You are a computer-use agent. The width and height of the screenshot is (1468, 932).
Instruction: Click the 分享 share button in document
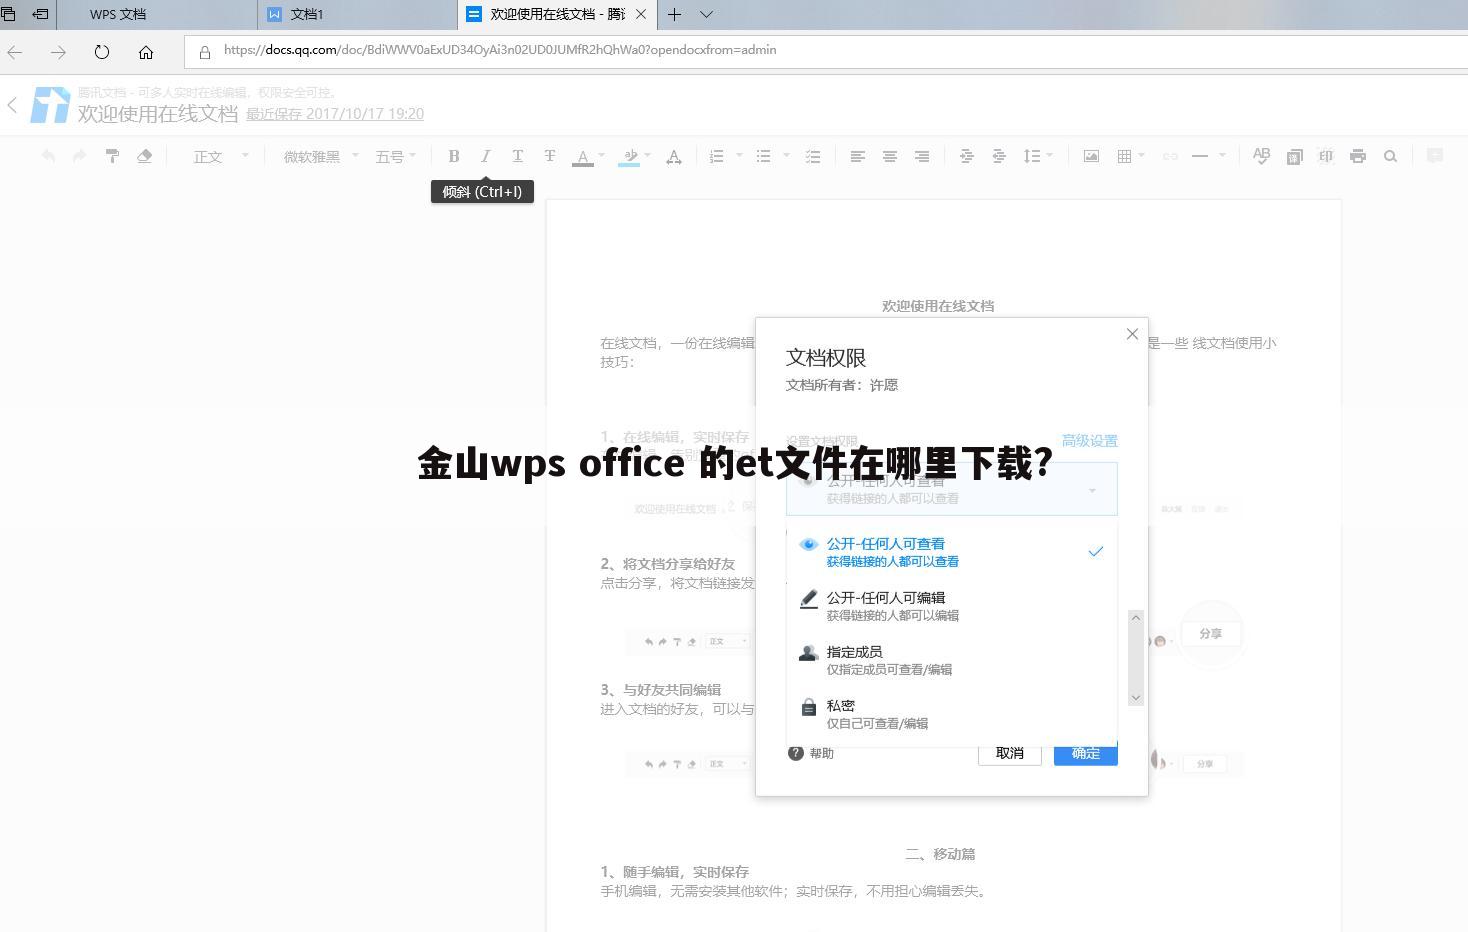(x=1210, y=634)
